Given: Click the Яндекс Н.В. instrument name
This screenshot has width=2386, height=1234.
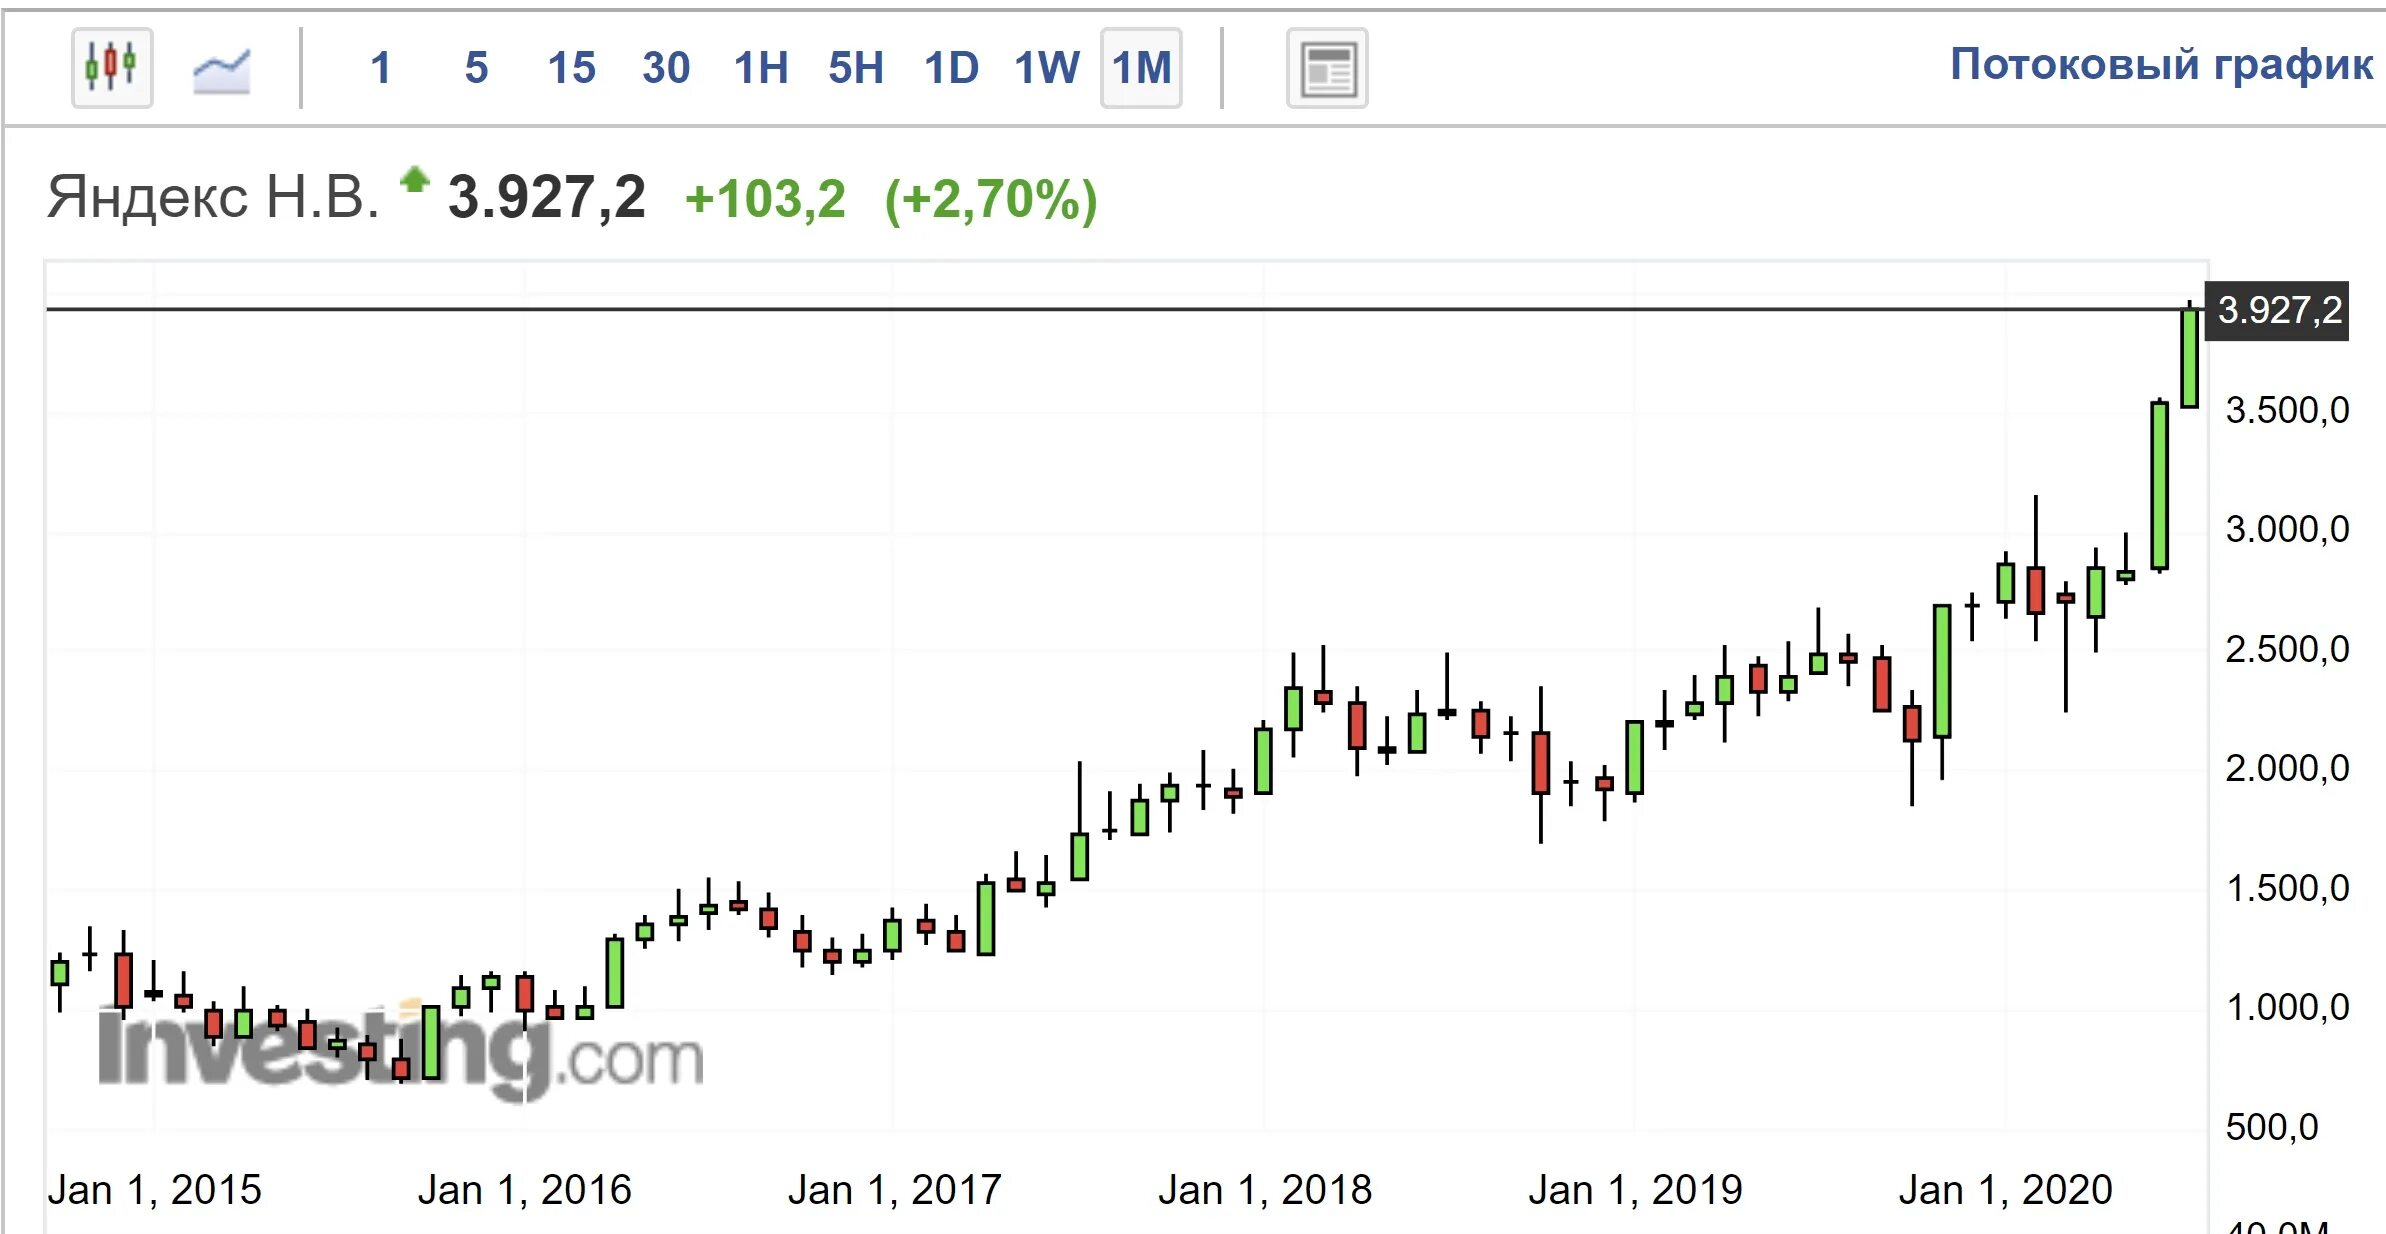Looking at the screenshot, I should point(213,197).
